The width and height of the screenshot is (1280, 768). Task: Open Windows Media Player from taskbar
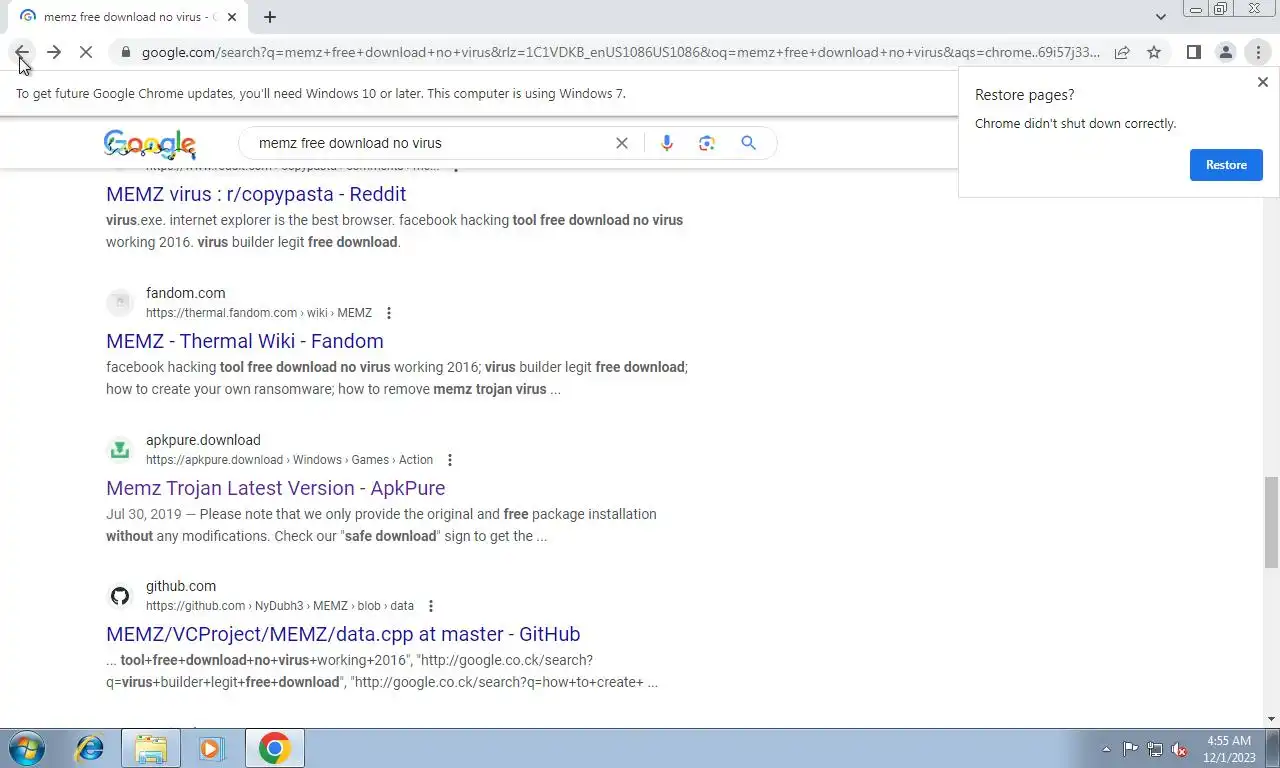tap(211, 748)
